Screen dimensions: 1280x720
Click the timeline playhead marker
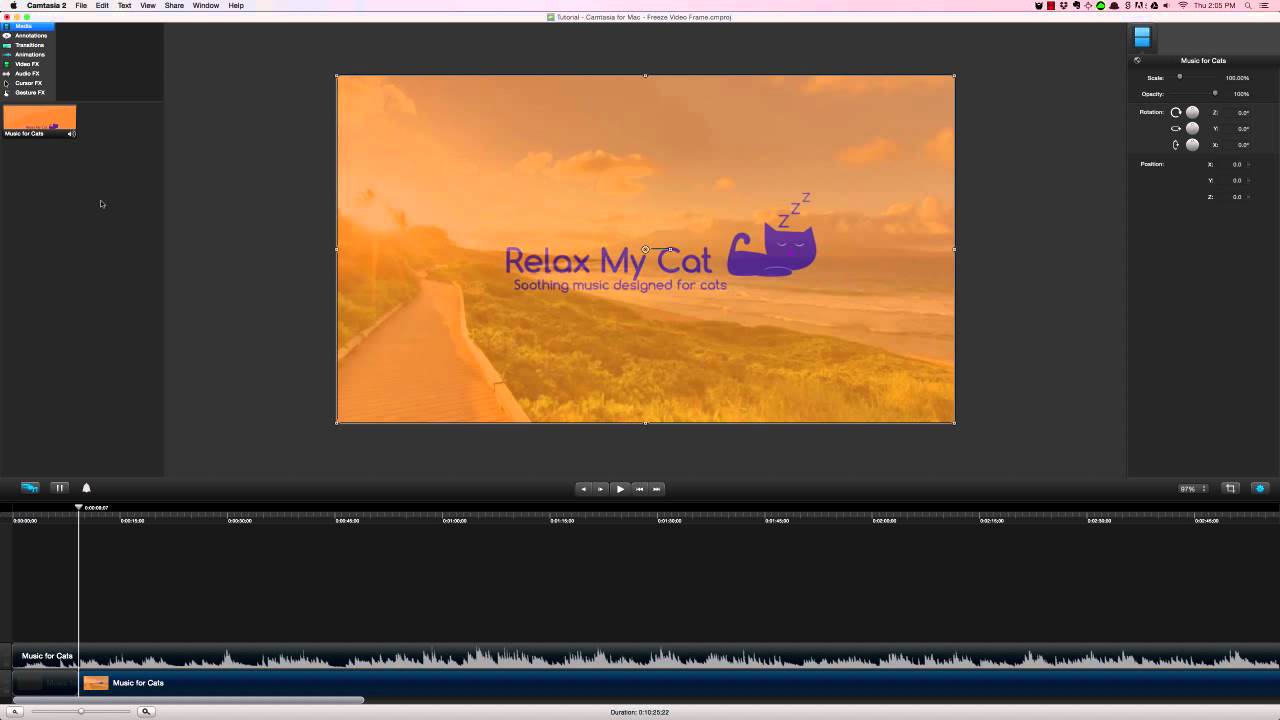78,508
